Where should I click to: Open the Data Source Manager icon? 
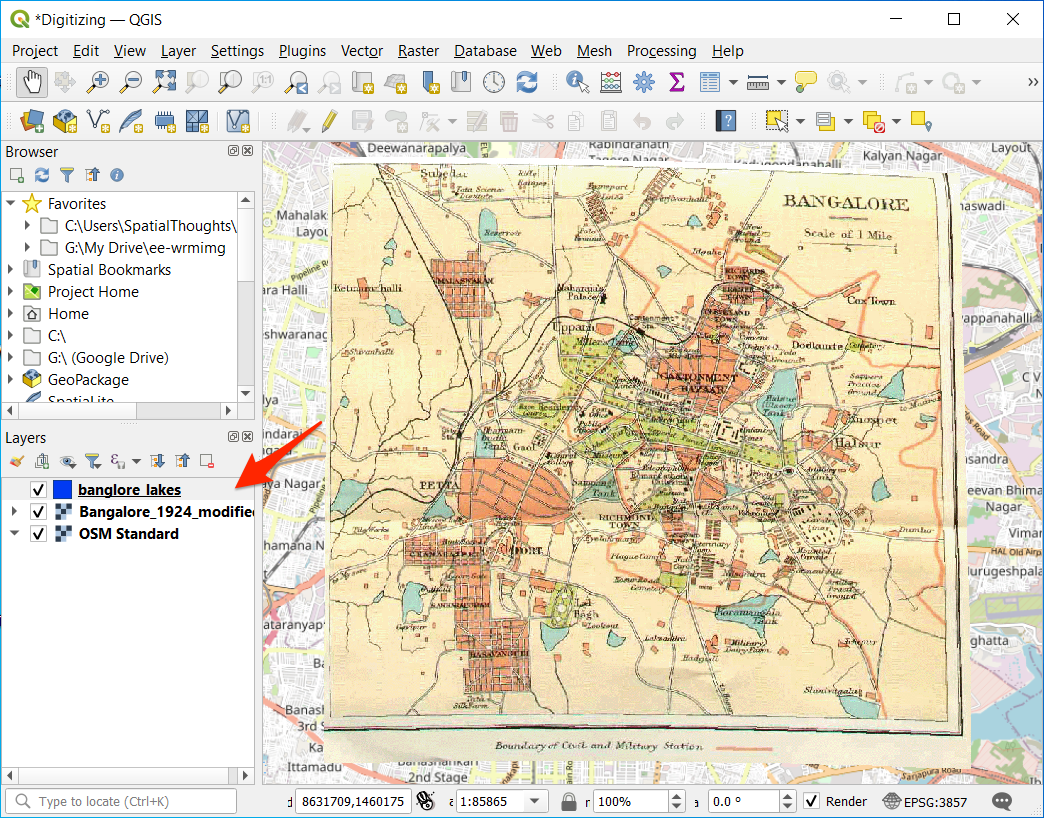point(32,121)
